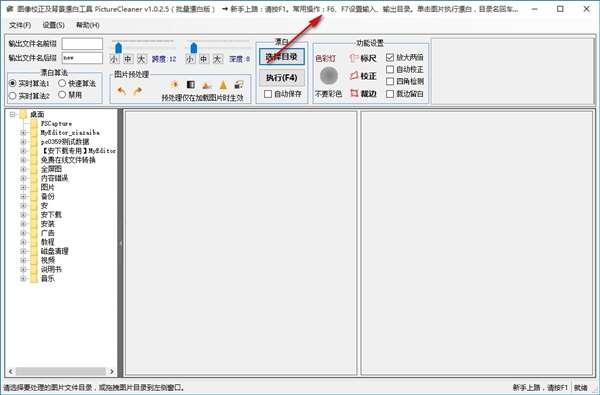The width and height of the screenshot is (600, 395).
Task: Click the 深度 slider handle
Action: click(194, 48)
